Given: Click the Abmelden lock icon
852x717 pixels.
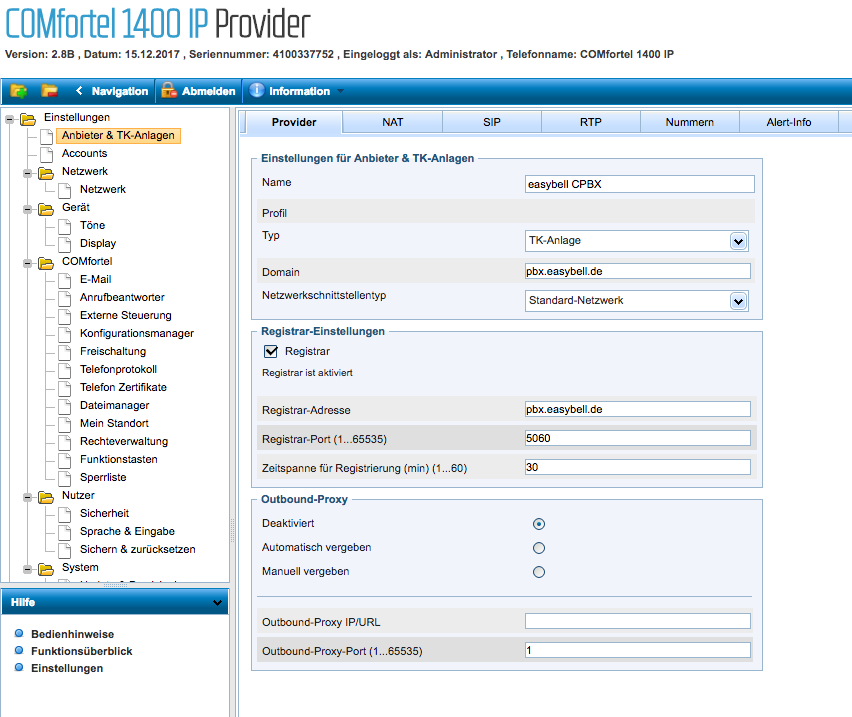Looking at the screenshot, I should coord(169,90).
